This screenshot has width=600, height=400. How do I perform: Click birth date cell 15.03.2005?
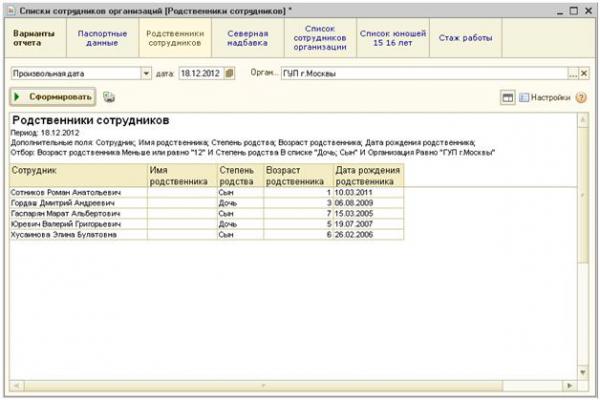point(368,214)
